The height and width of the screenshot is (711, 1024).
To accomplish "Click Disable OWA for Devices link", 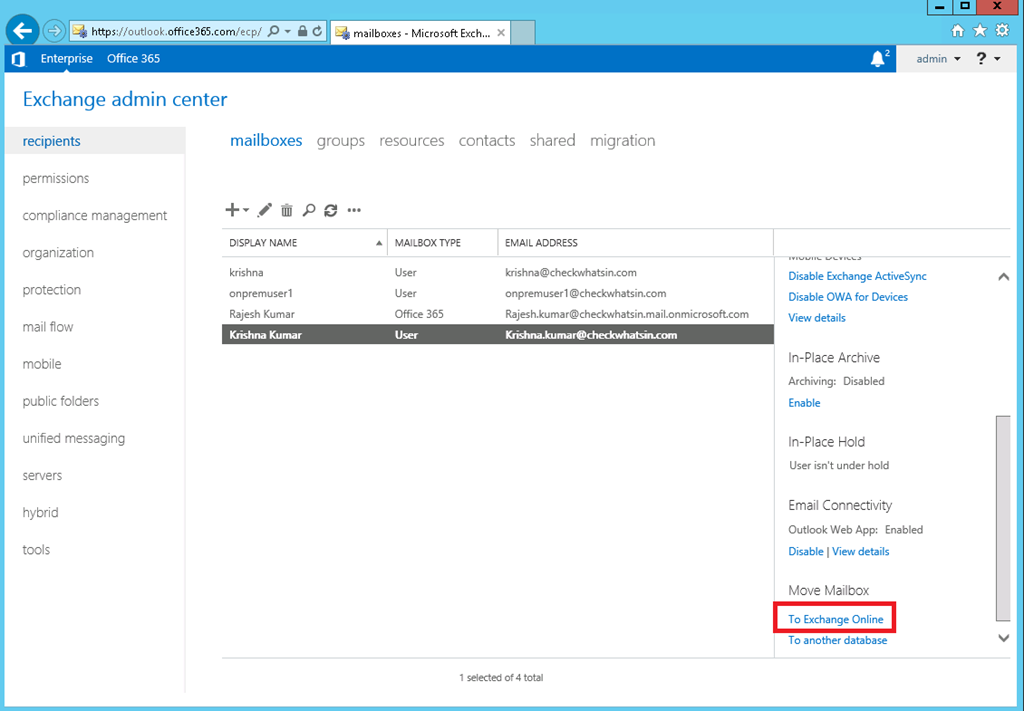I will pyautogui.click(x=848, y=297).
